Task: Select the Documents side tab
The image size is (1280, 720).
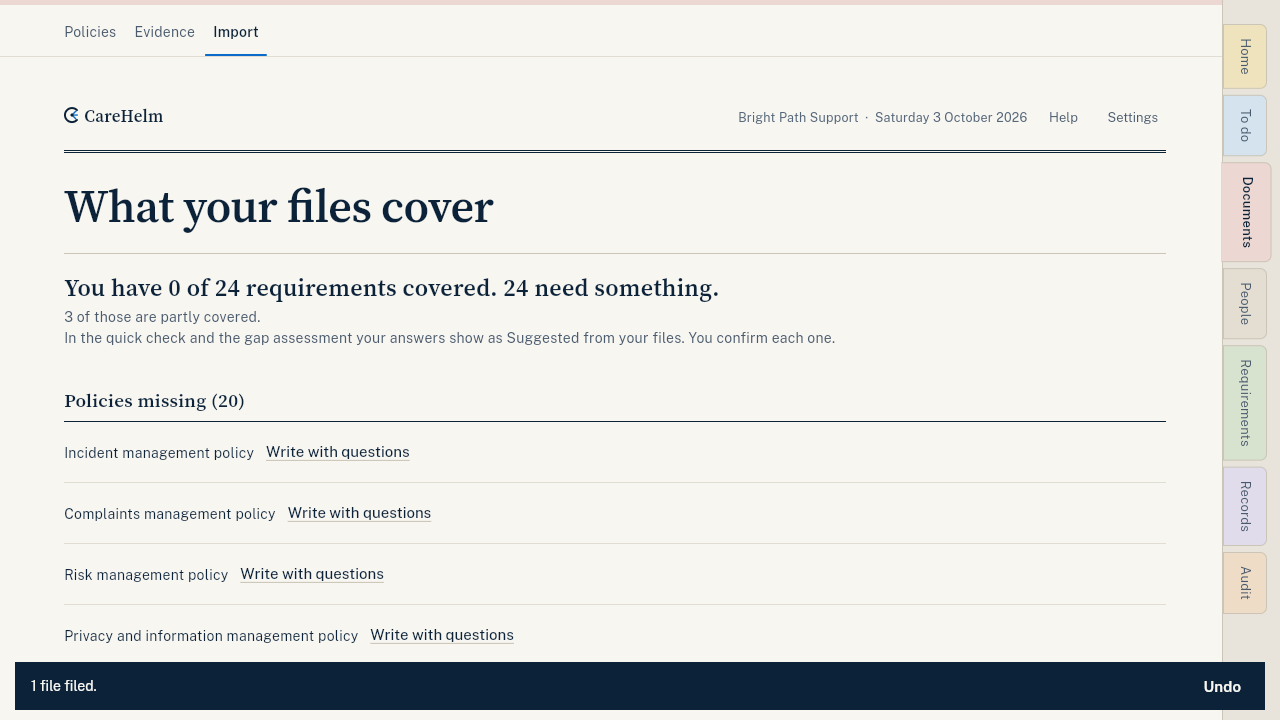Action: pos(1246,212)
